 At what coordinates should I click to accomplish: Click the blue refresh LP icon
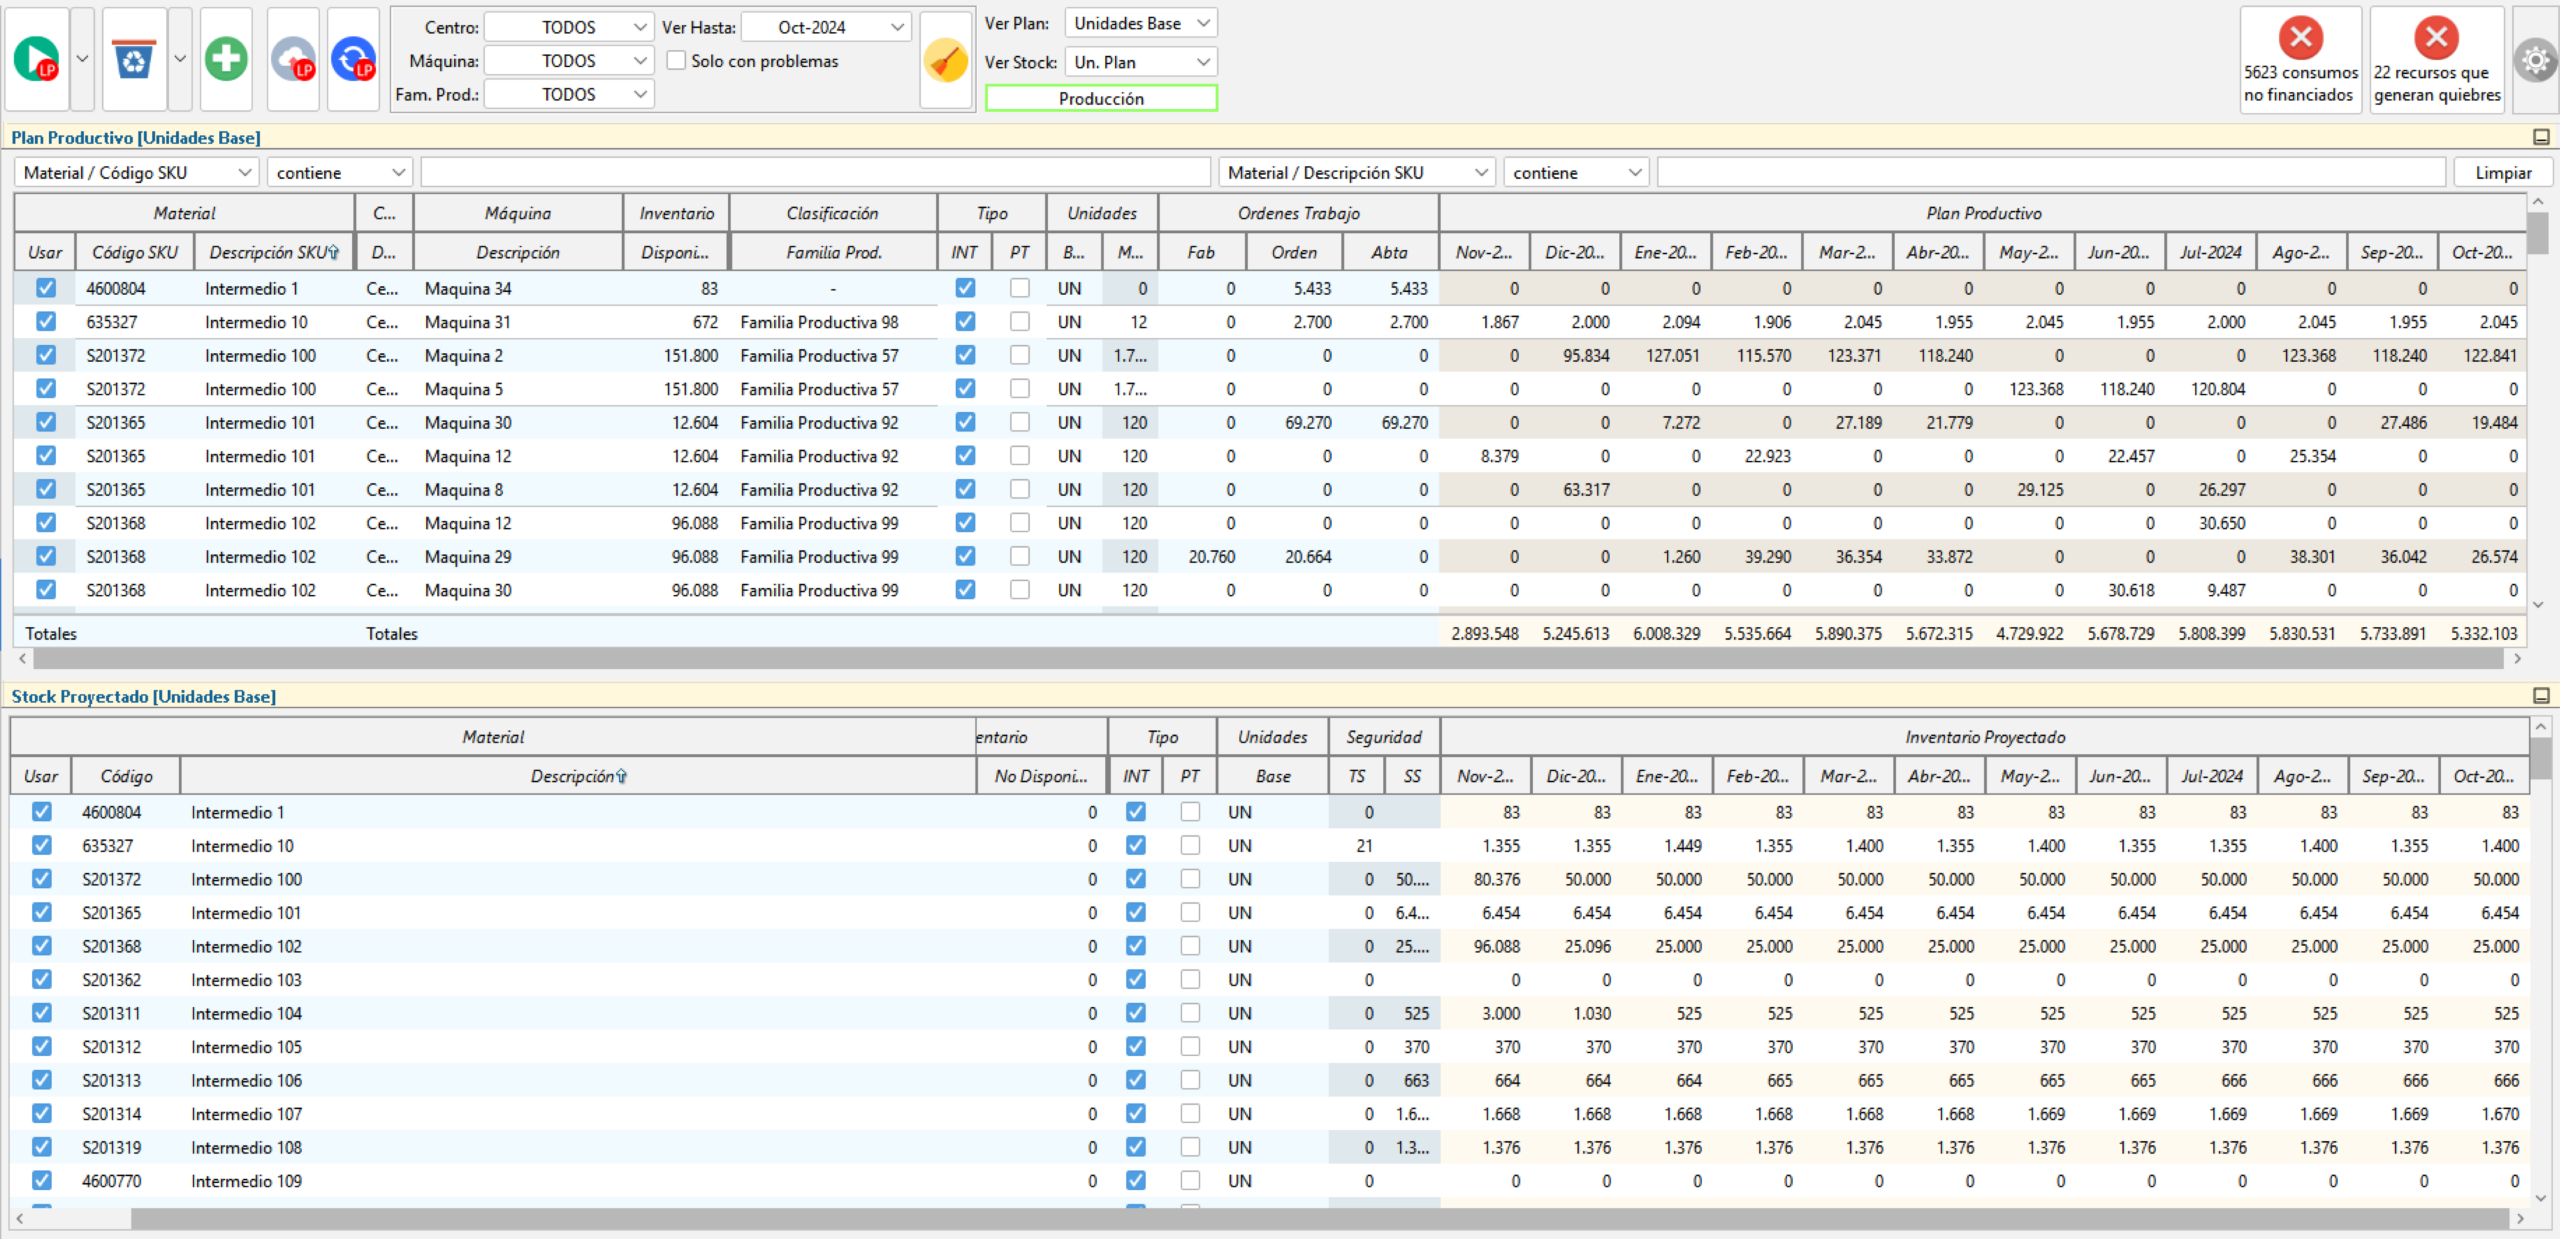coord(354,59)
